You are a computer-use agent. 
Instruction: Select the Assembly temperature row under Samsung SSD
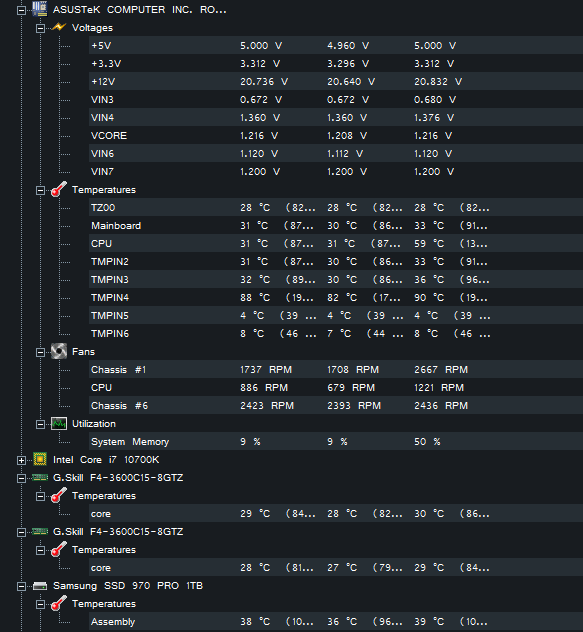[336, 622]
